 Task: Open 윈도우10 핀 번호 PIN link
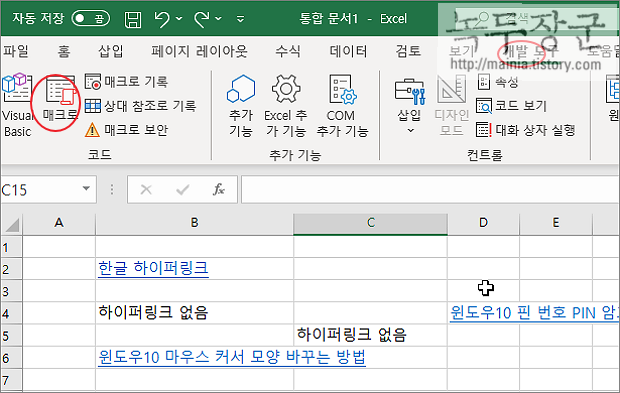(534, 313)
